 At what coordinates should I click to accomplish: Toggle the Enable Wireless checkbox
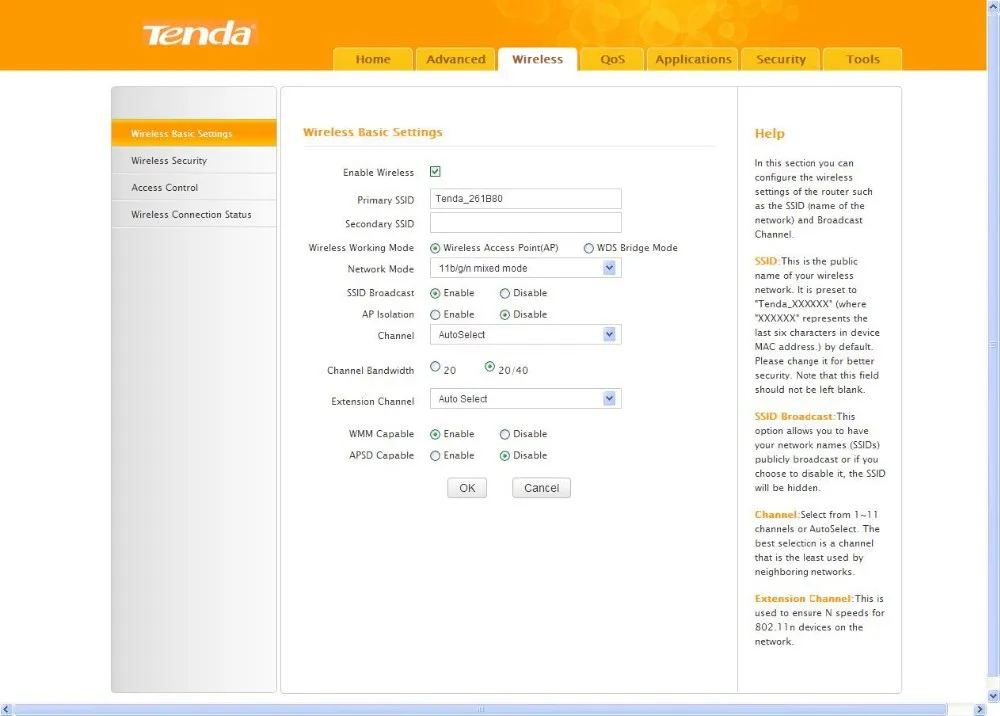[x=435, y=172]
